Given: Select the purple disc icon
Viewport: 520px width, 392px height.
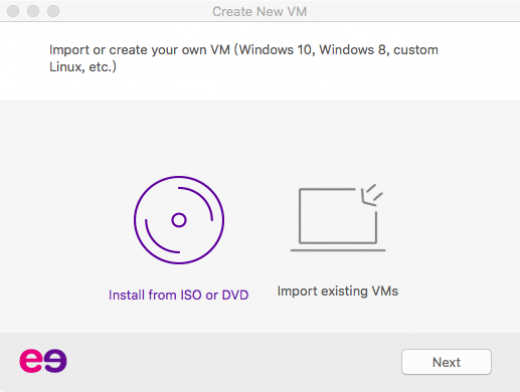Looking at the screenshot, I should tap(179, 220).
